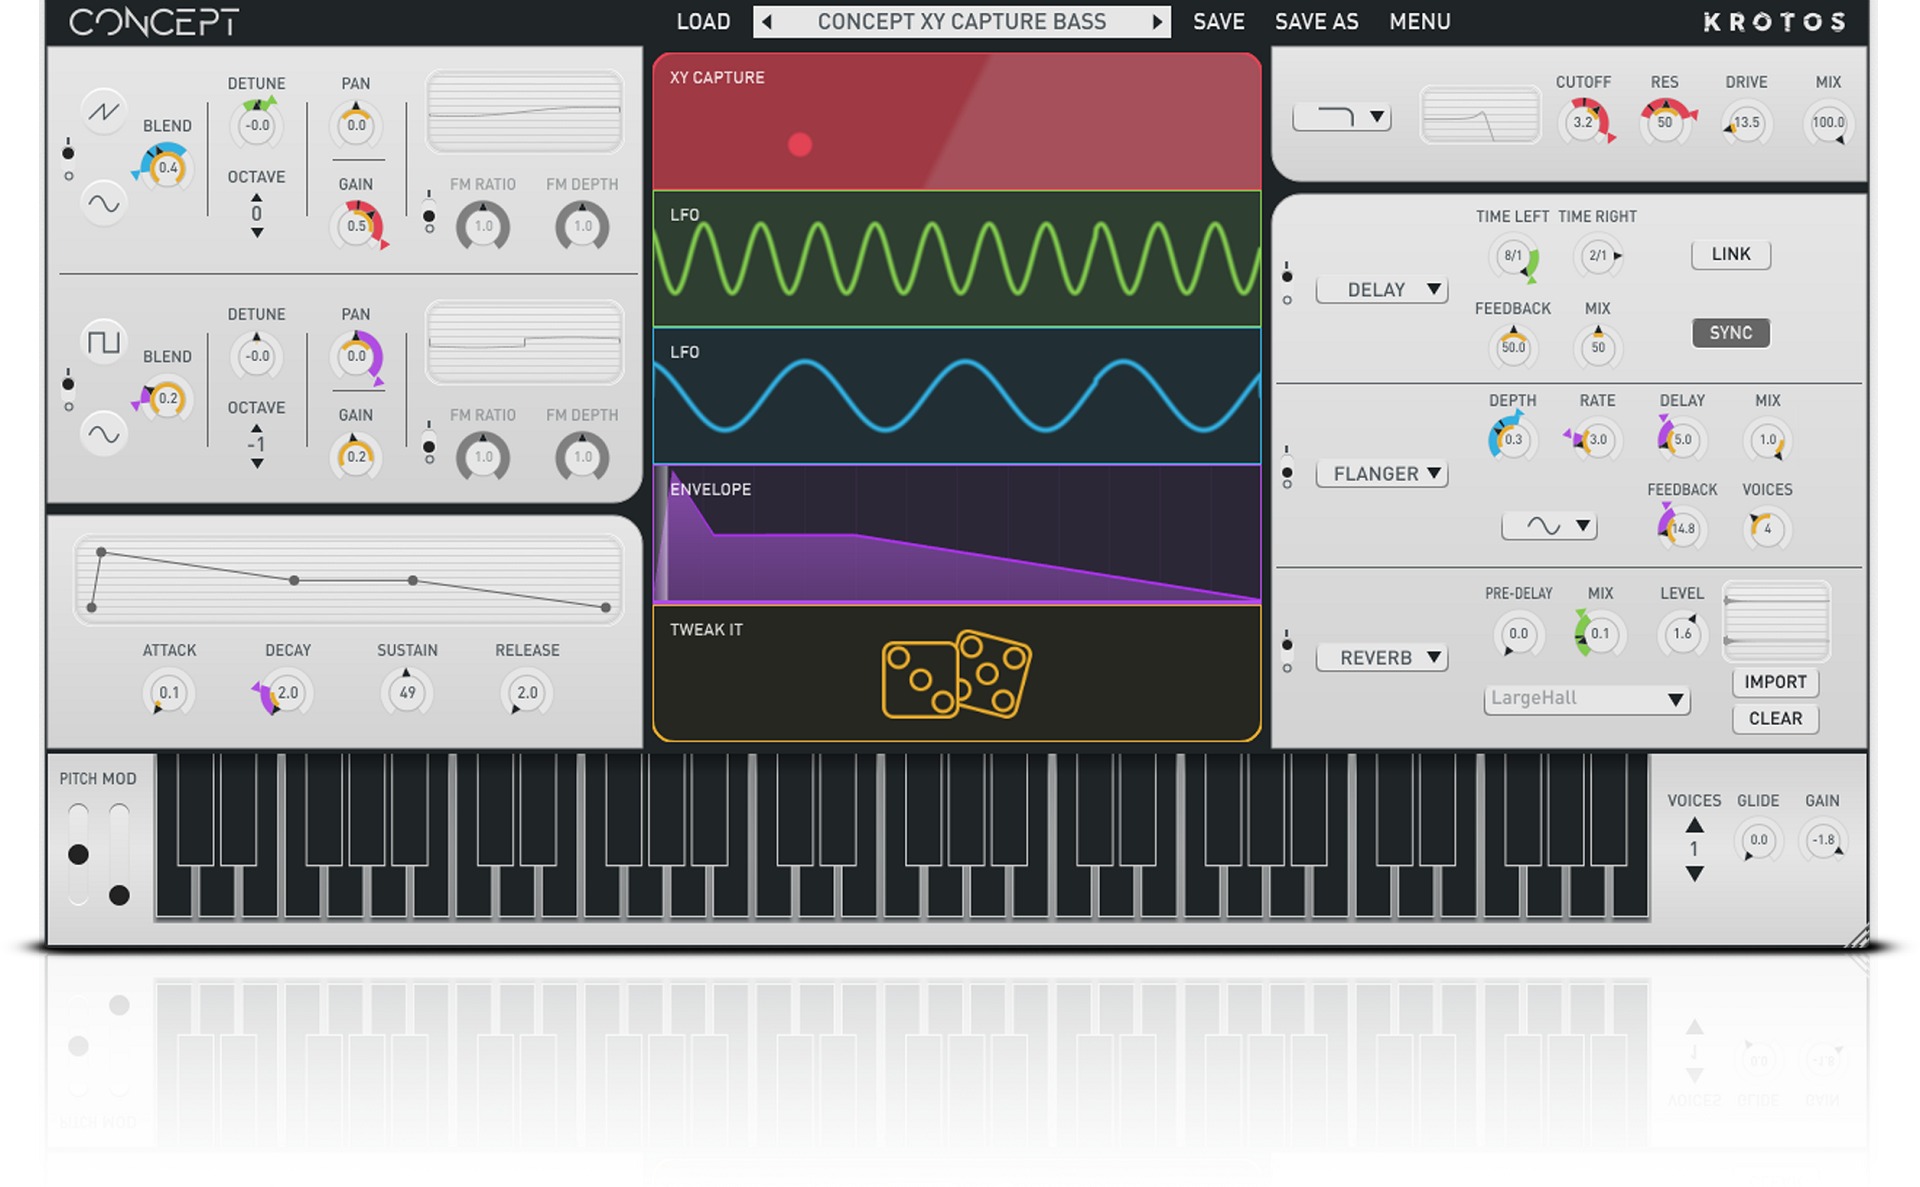Toggle oscillator one FM switch
Viewport: 1920px width, 1187px height.
429,214
